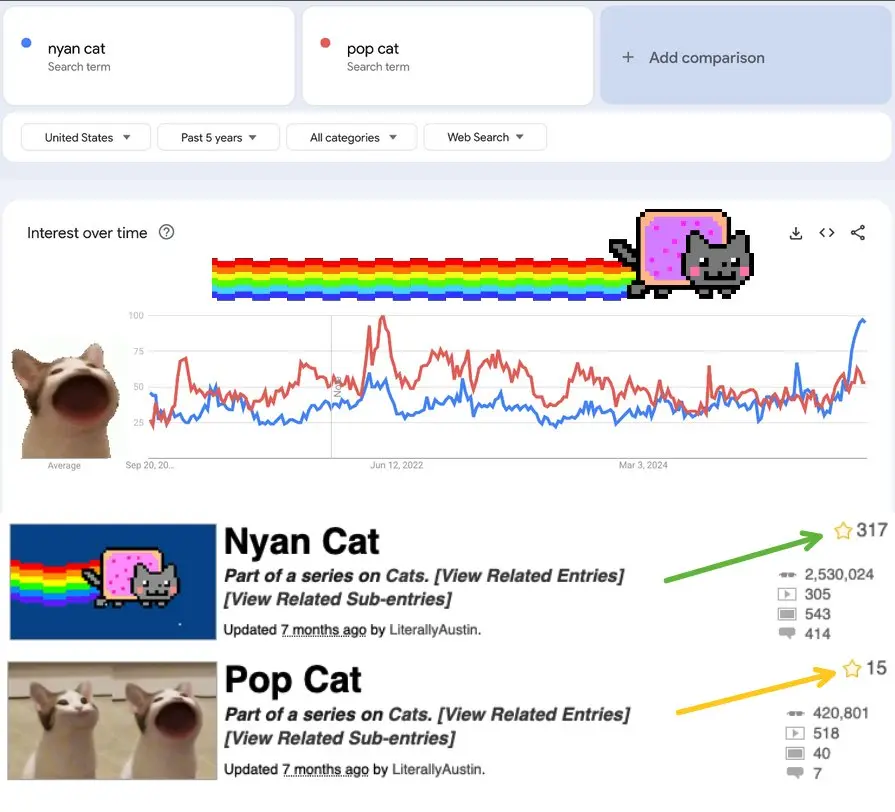Click the download CSV icon
The height and width of the screenshot is (812, 895).
(x=796, y=233)
